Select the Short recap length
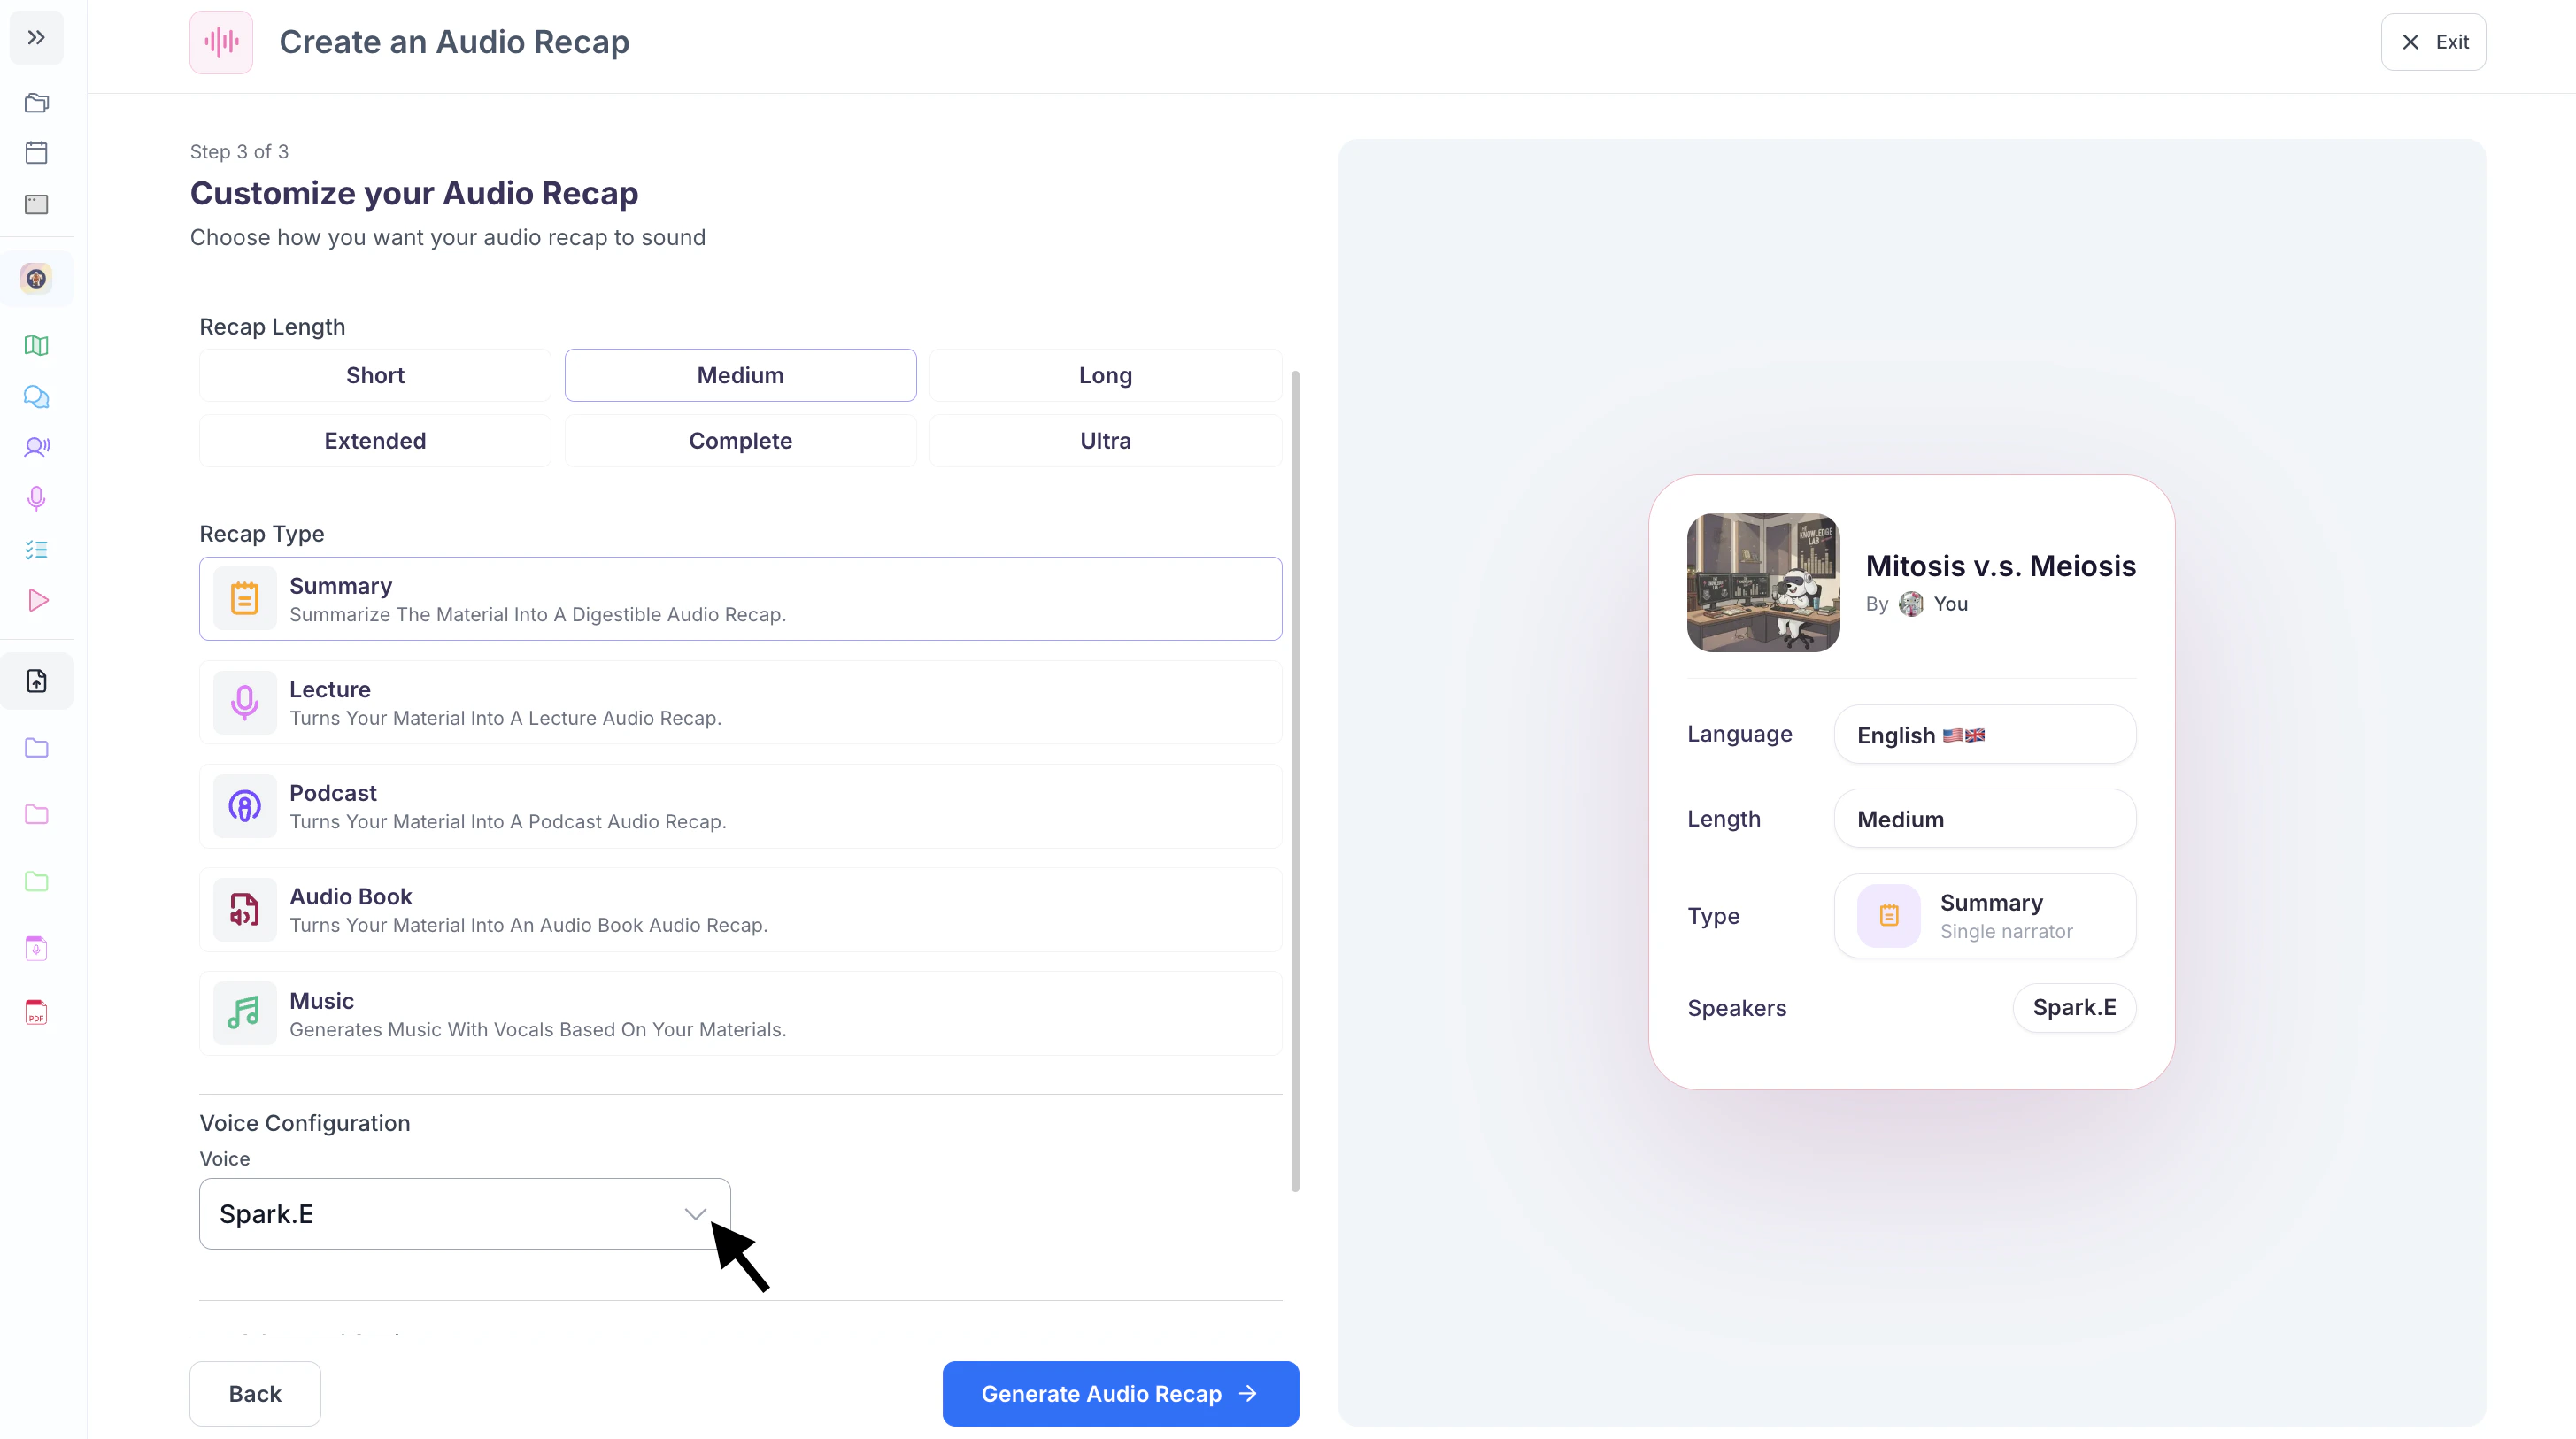Viewport: 2576px width, 1439px height. [x=375, y=375]
